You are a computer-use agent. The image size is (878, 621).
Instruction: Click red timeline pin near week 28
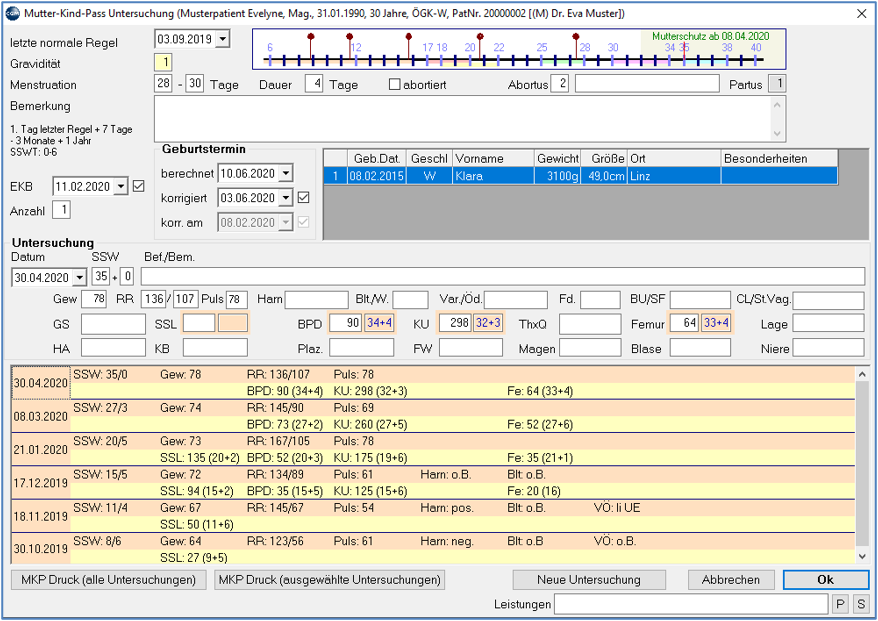576,37
